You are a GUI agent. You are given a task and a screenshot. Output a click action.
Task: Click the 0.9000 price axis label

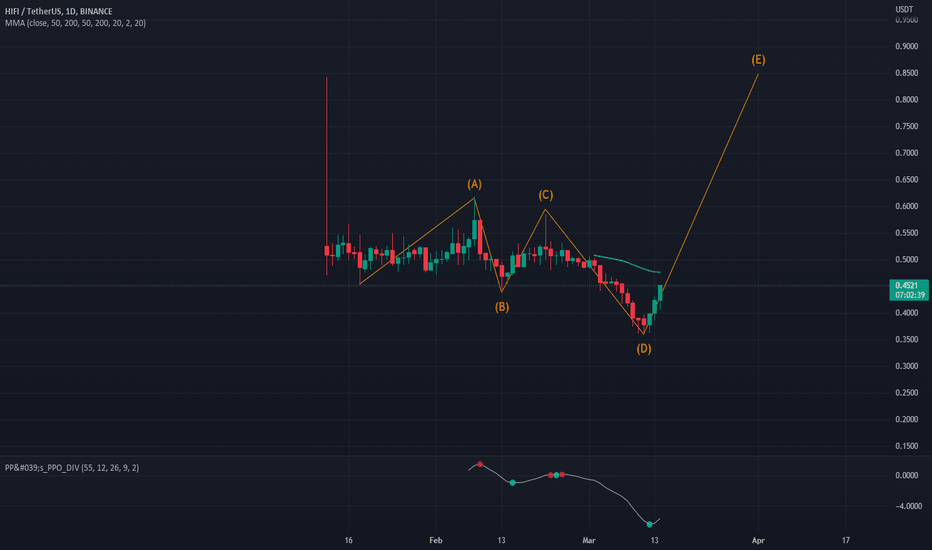point(906,46)
